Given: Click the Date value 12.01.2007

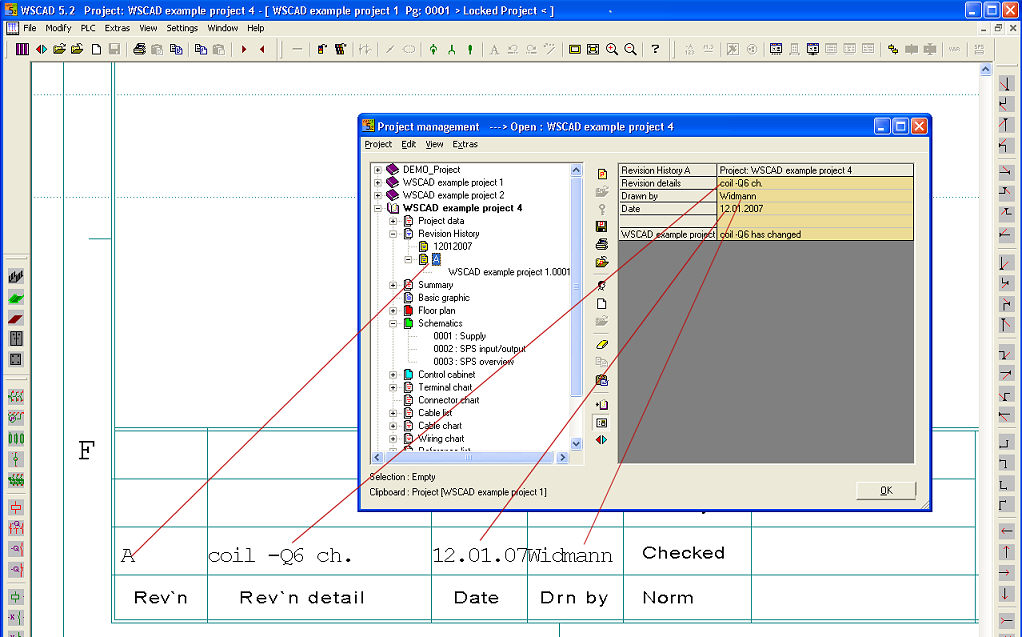Looking at the screenshot, I should coord(815,209).
